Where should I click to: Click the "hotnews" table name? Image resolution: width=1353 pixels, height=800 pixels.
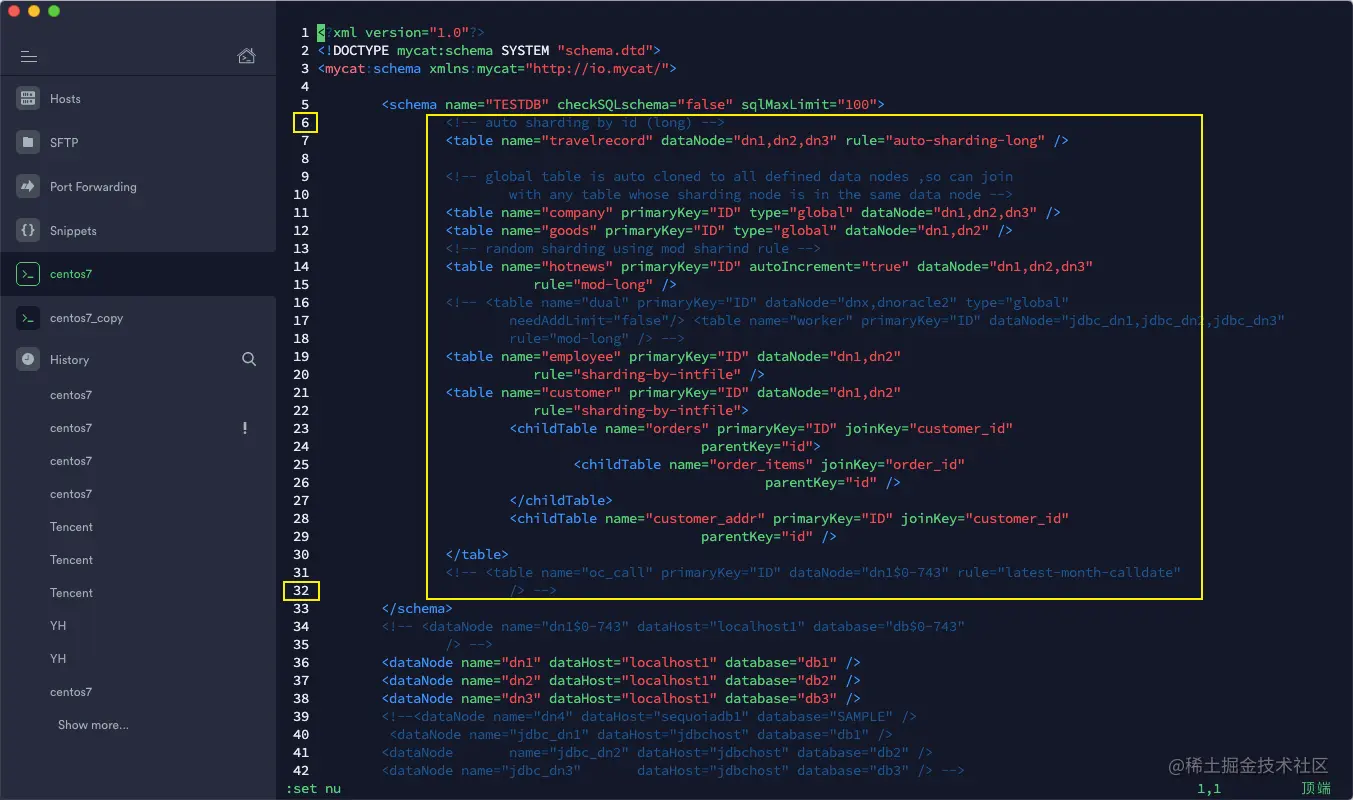pyautogui.click(x=577, y=266)
